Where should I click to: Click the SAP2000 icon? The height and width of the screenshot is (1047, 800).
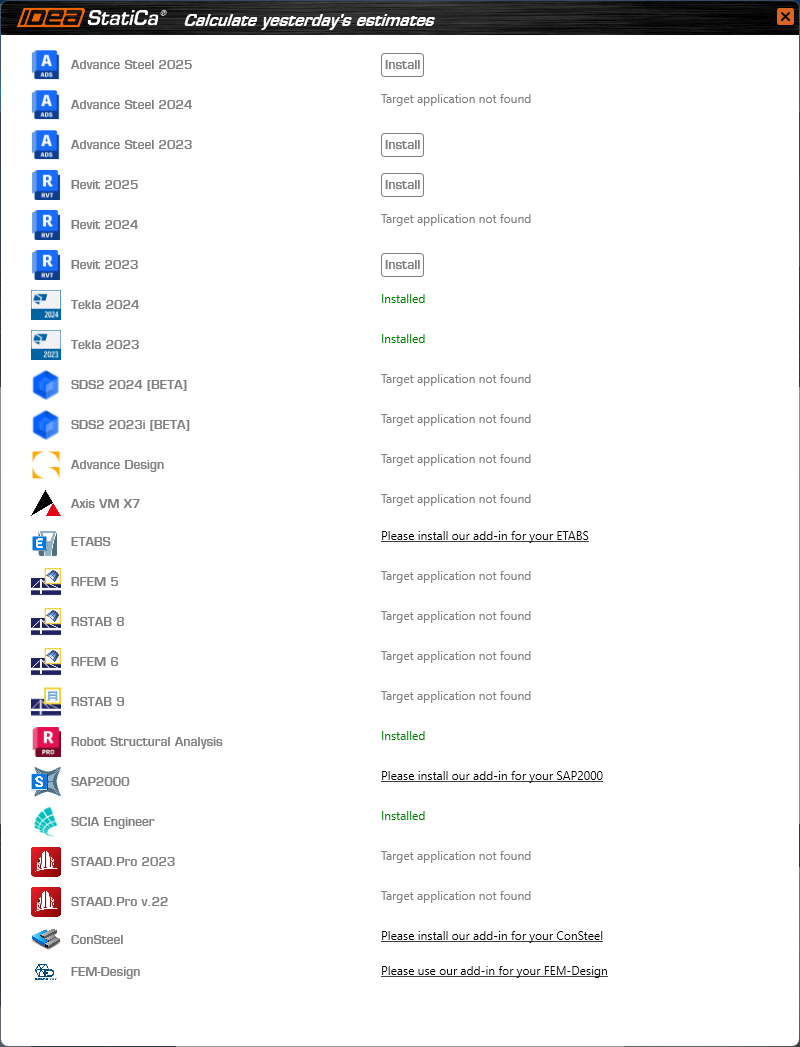coord(46,782)
